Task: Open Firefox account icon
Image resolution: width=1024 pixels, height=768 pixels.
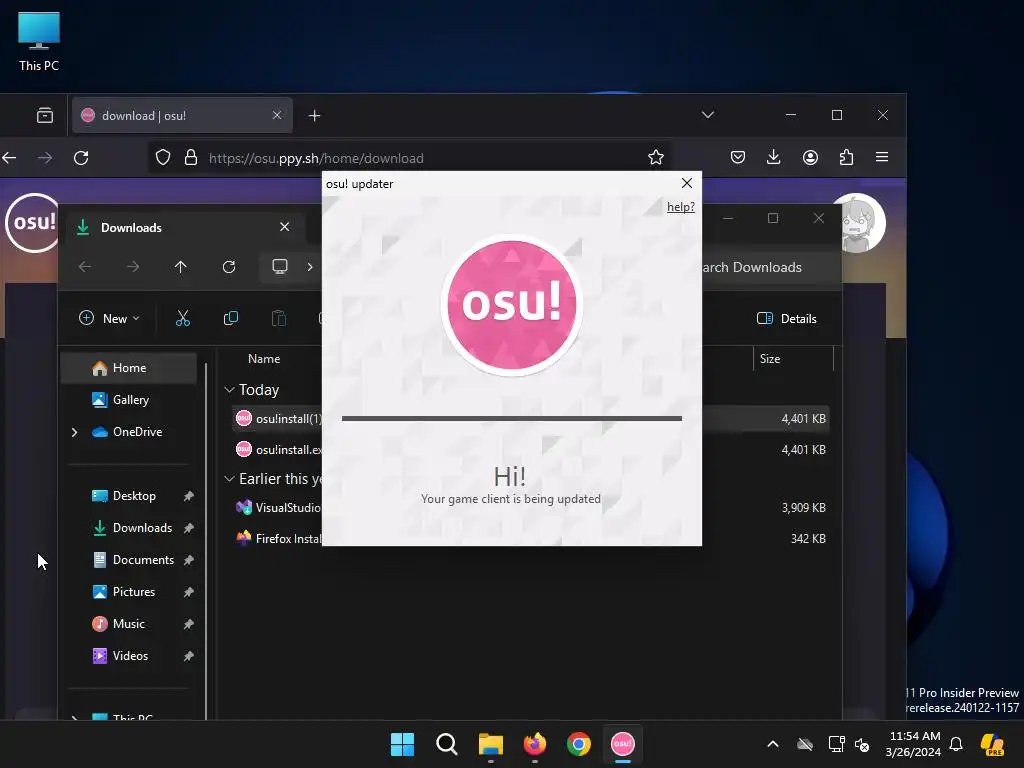Action: pos(810,157)
